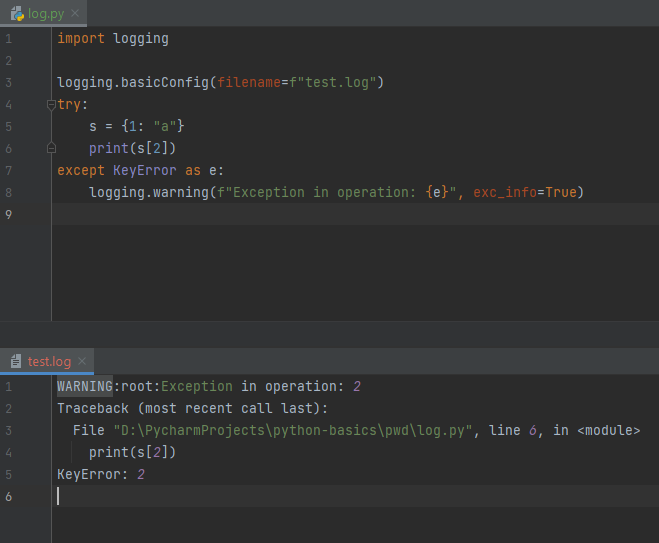Switch to the log.py editor tab
This screenshot has height=543, width=659.
pos(43,13)
